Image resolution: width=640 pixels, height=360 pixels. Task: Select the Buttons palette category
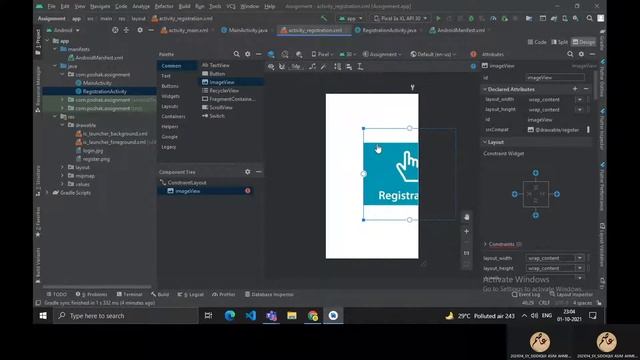[170, 86]
